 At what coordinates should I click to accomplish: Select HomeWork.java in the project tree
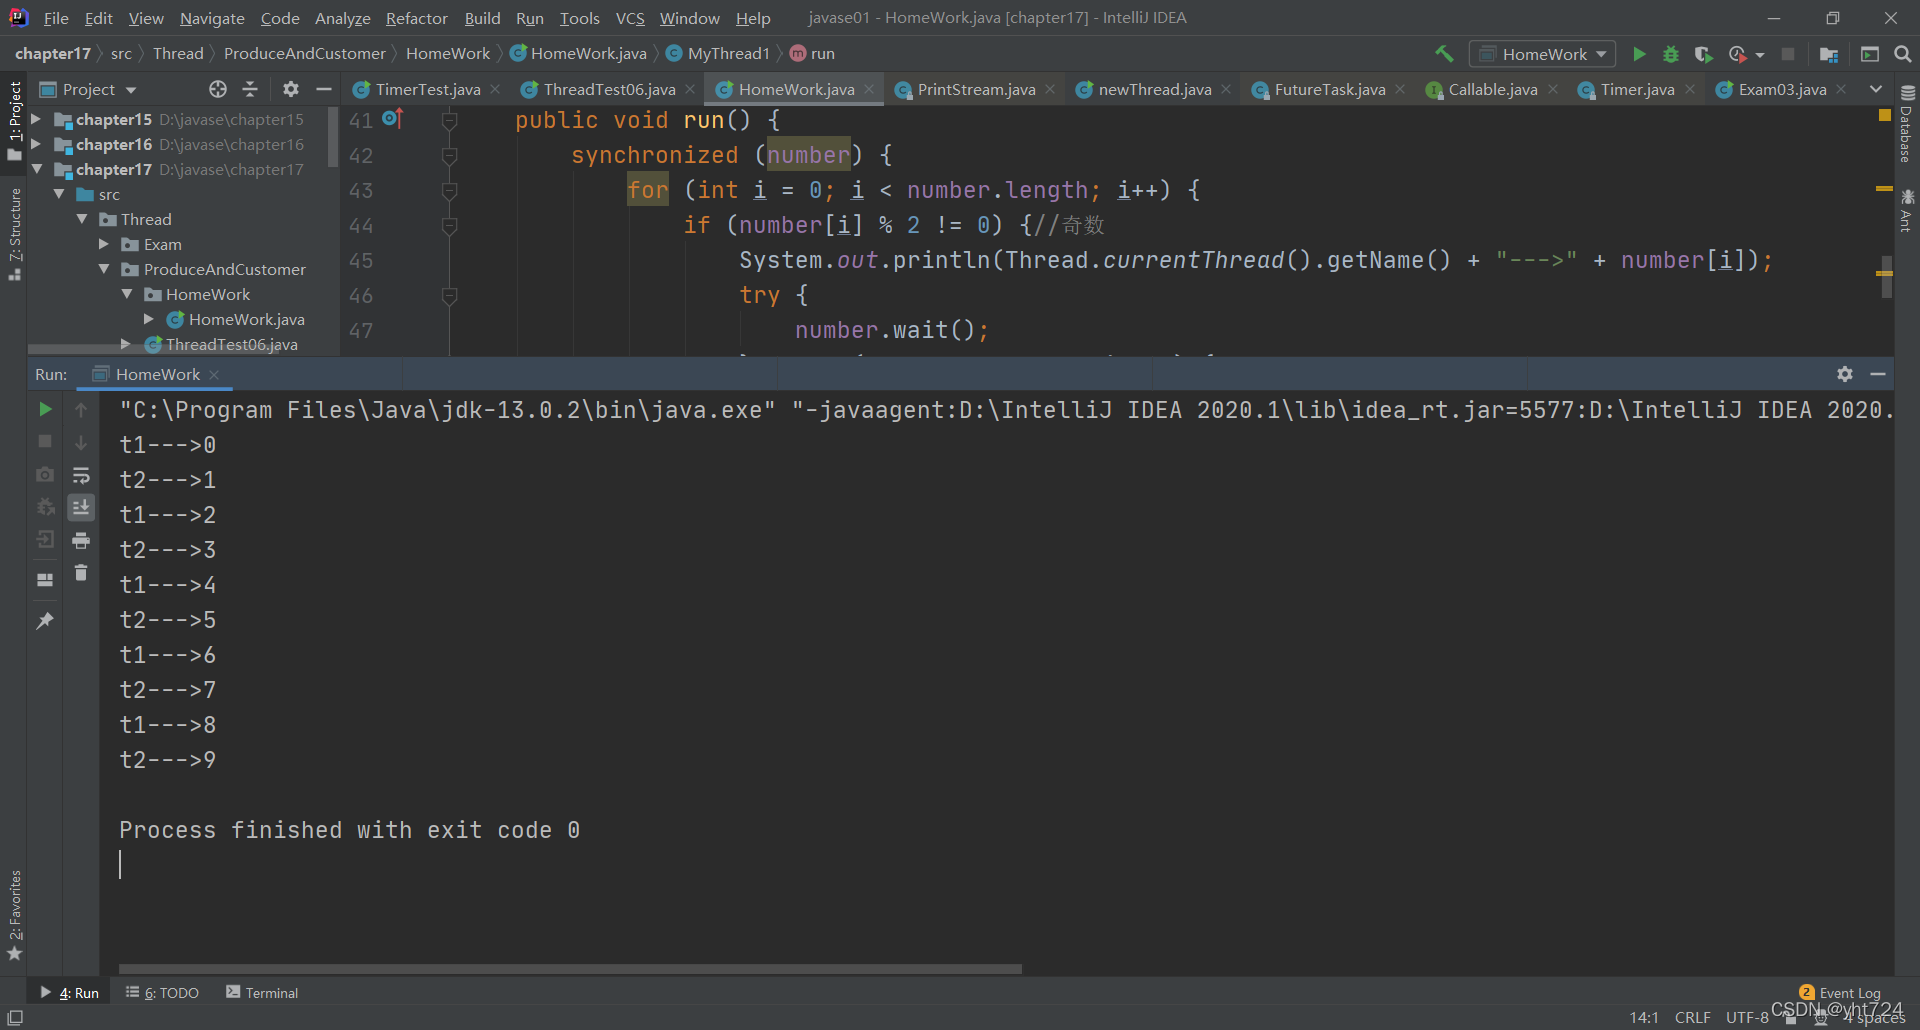click(x=246, y=319)
